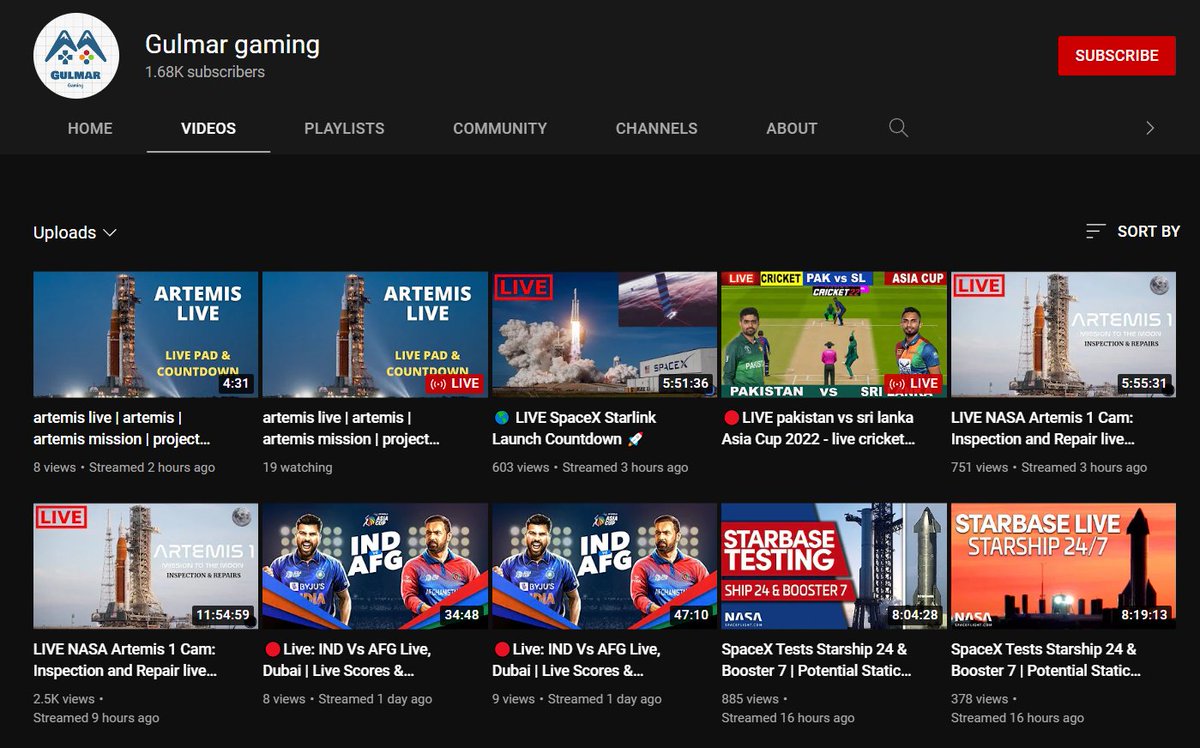The width and height of the screenshot is (1200, 748).
Task: Go to the HOME tab
Action: pos(90,128)
